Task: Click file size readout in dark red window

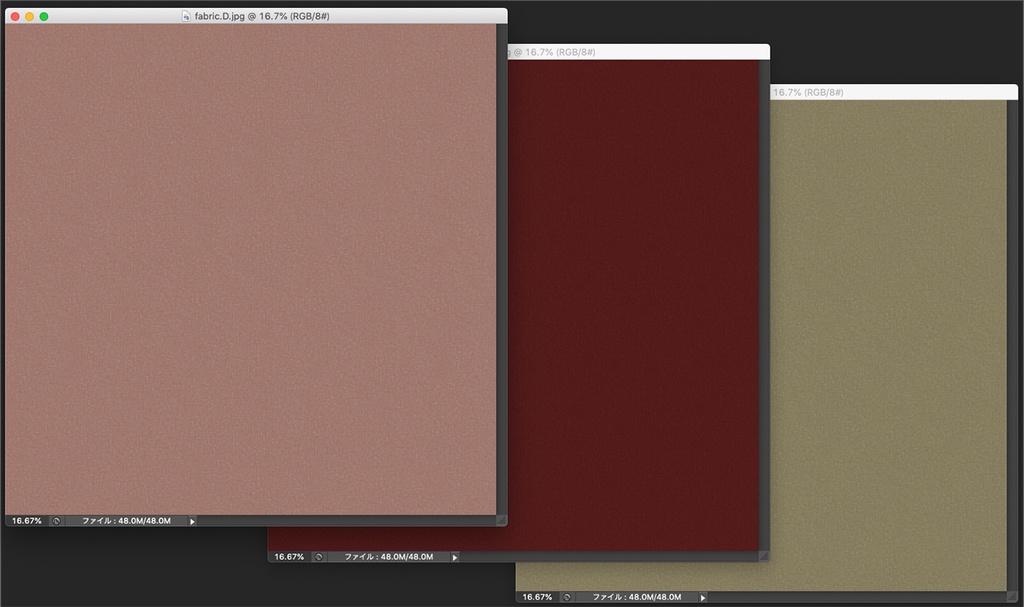Action: pos(389,557)
